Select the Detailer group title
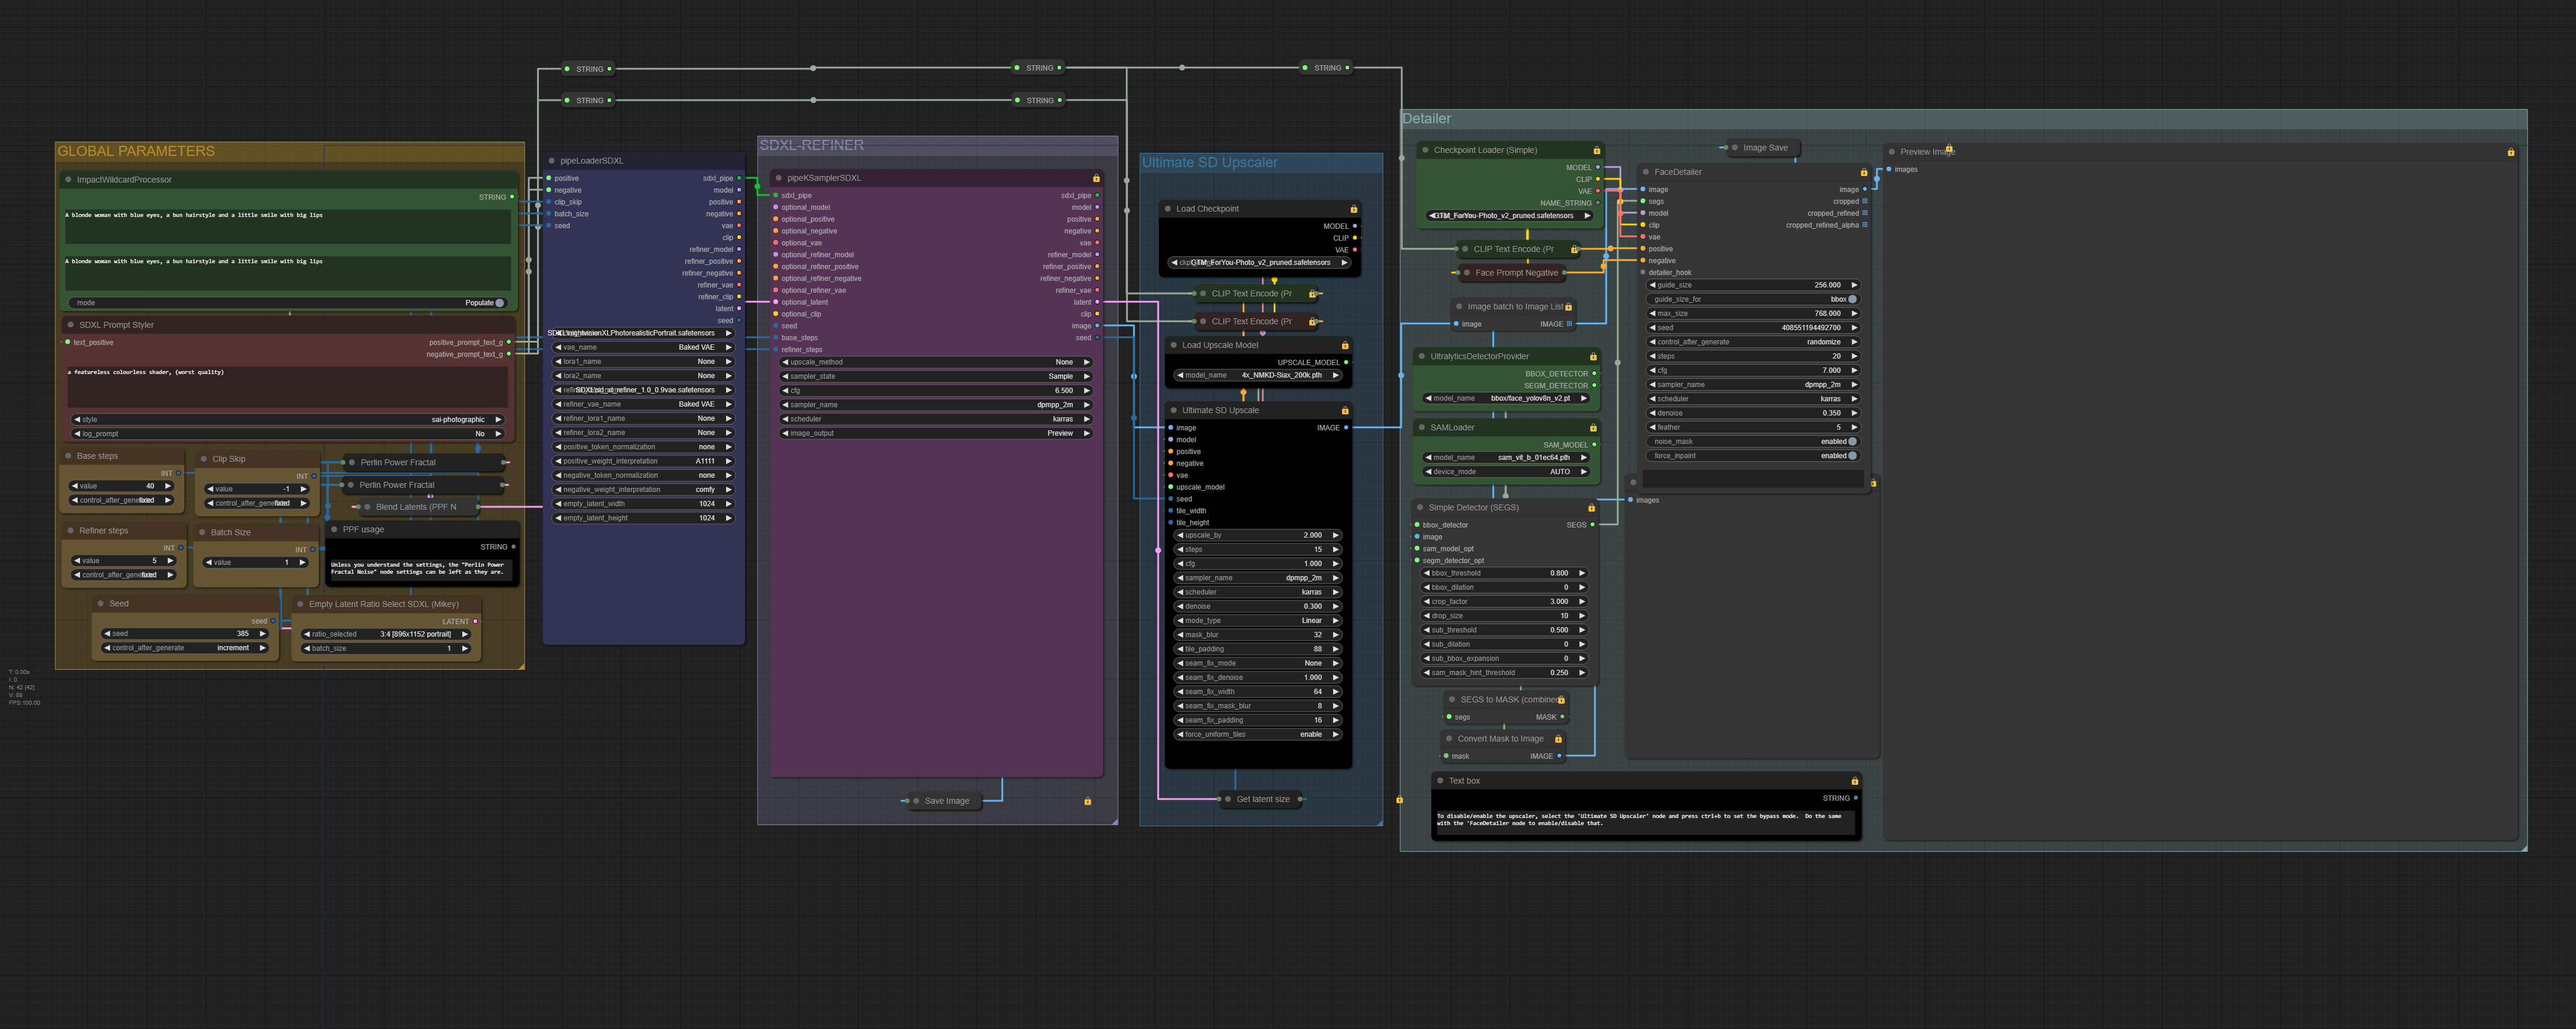The height and width of the screenshot is (1029, 2576). pos(1426,119)
